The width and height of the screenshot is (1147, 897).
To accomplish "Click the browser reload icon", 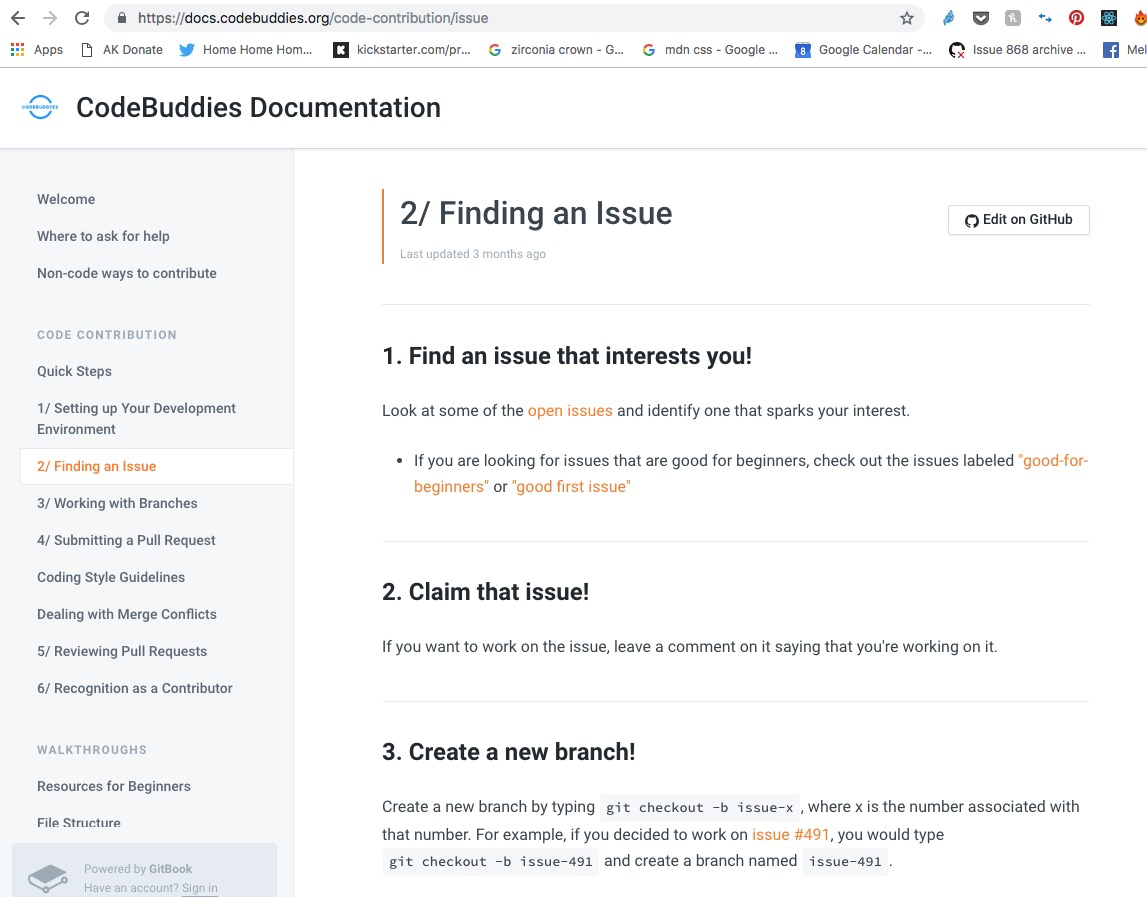I will pyautogui.click(x=82, y=18).
